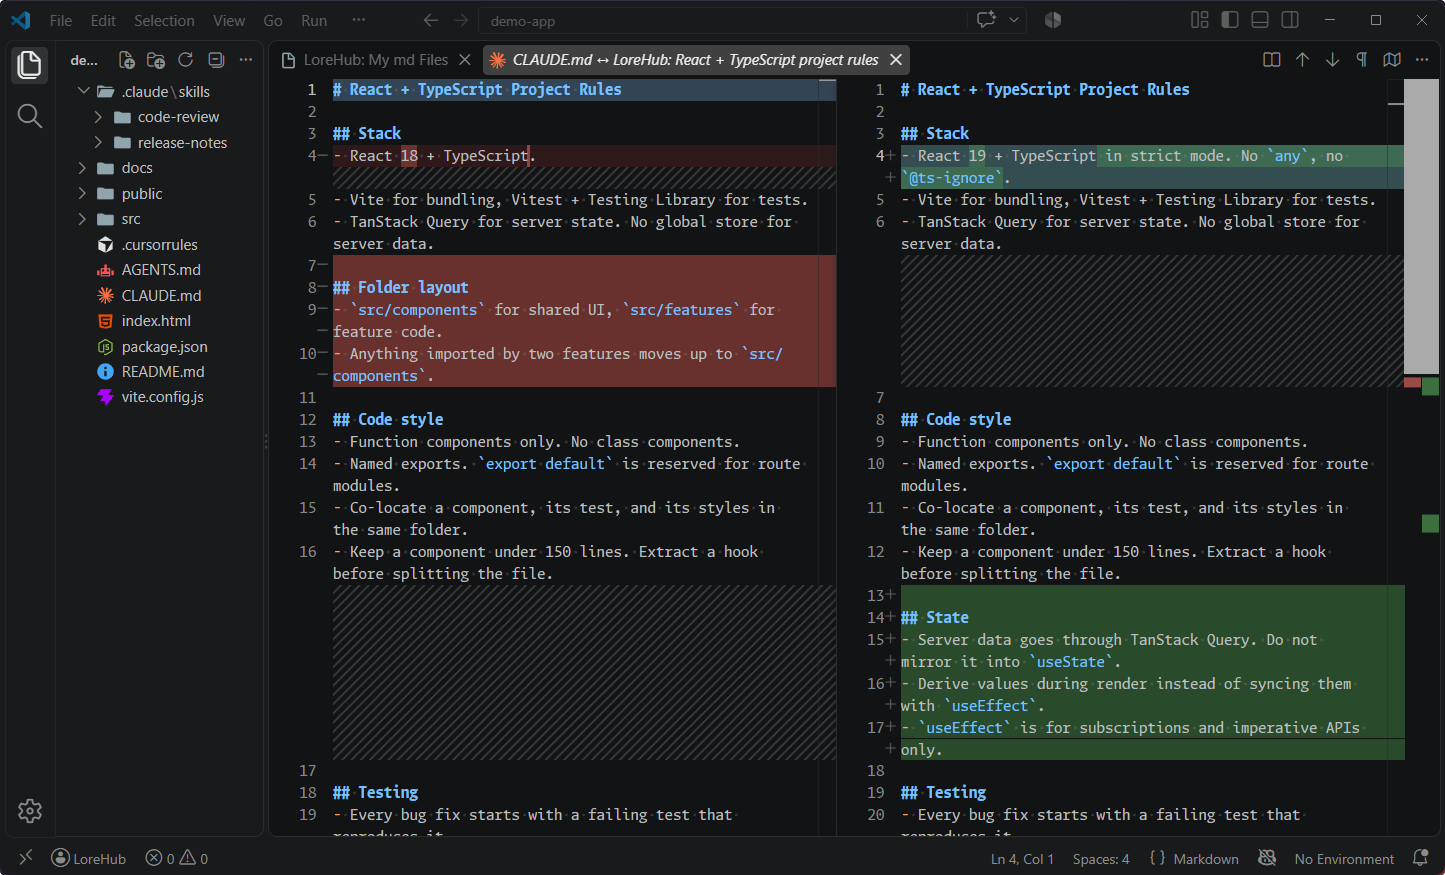Click the VS Code logo in title bar

(x=21, y=20)
